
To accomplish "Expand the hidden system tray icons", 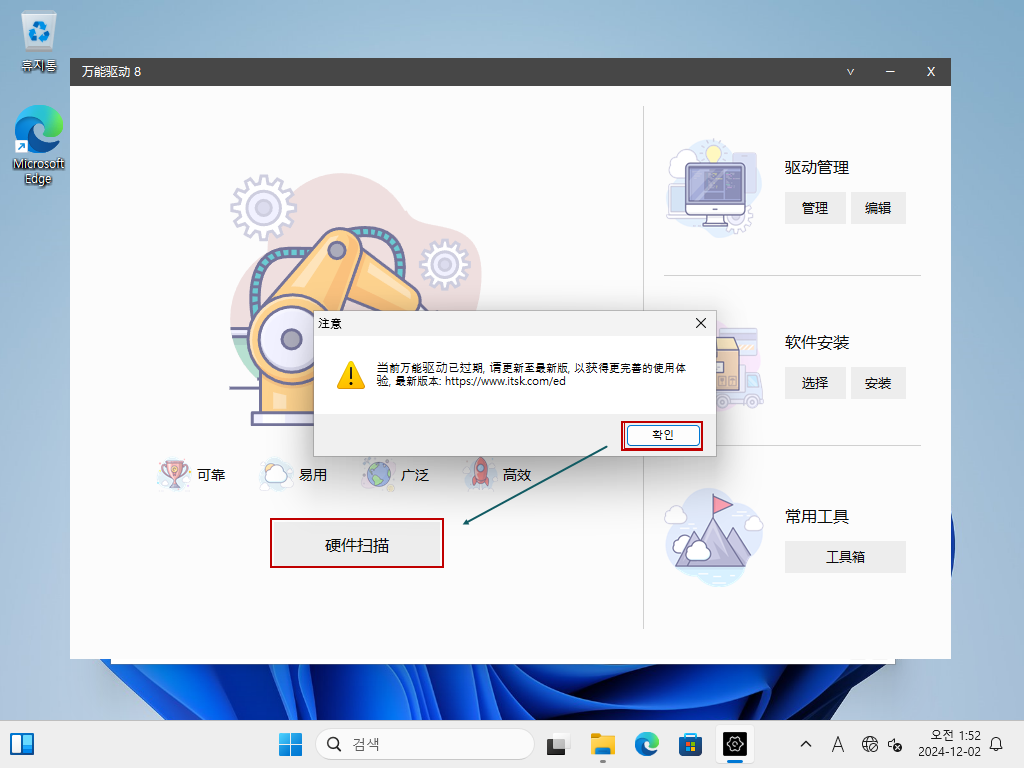I will (x=806, y=744).
